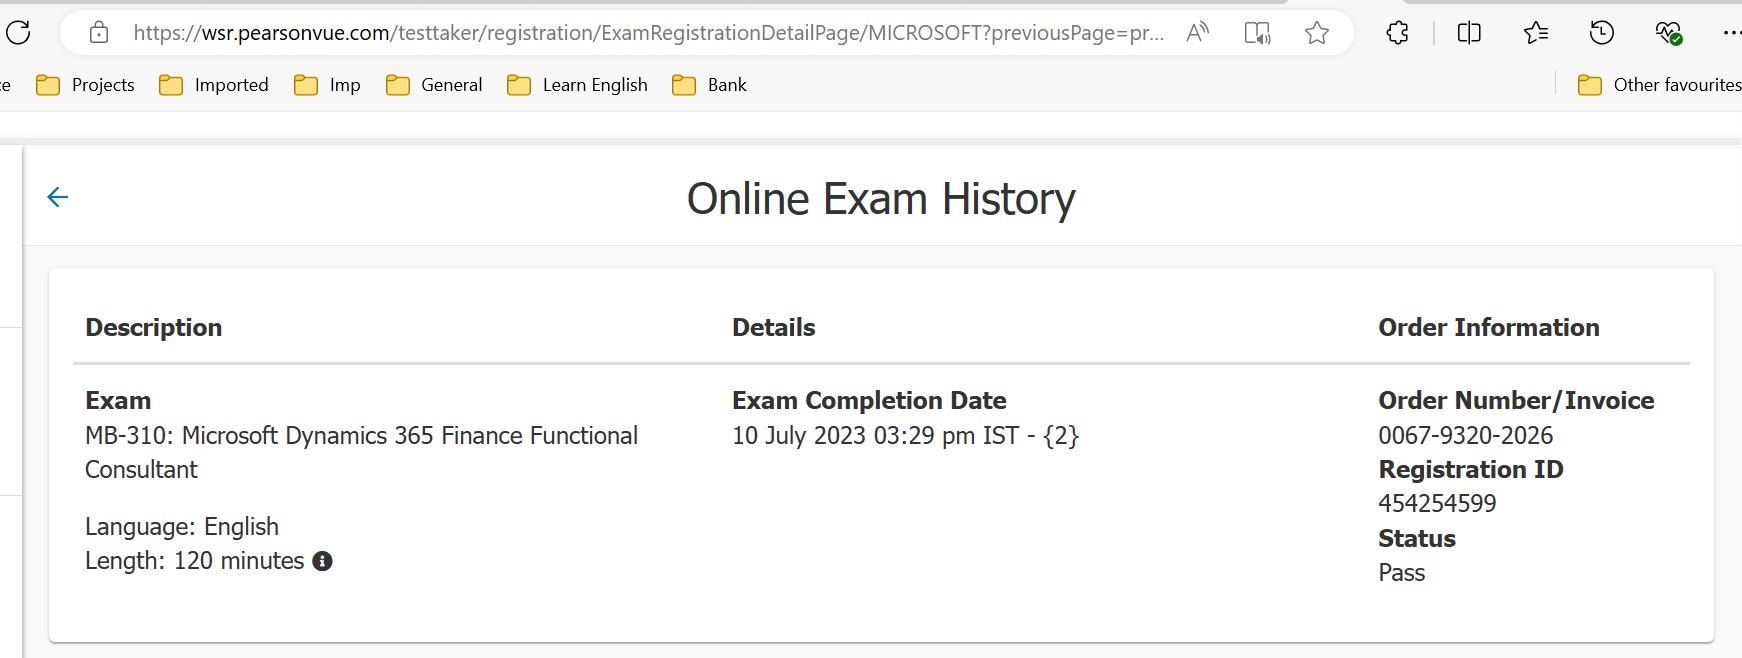Screen dimensions: 1742x658
Task: Select the 10 July 2023 completion date
Action: pyautogui.click(x=906, y=436)
